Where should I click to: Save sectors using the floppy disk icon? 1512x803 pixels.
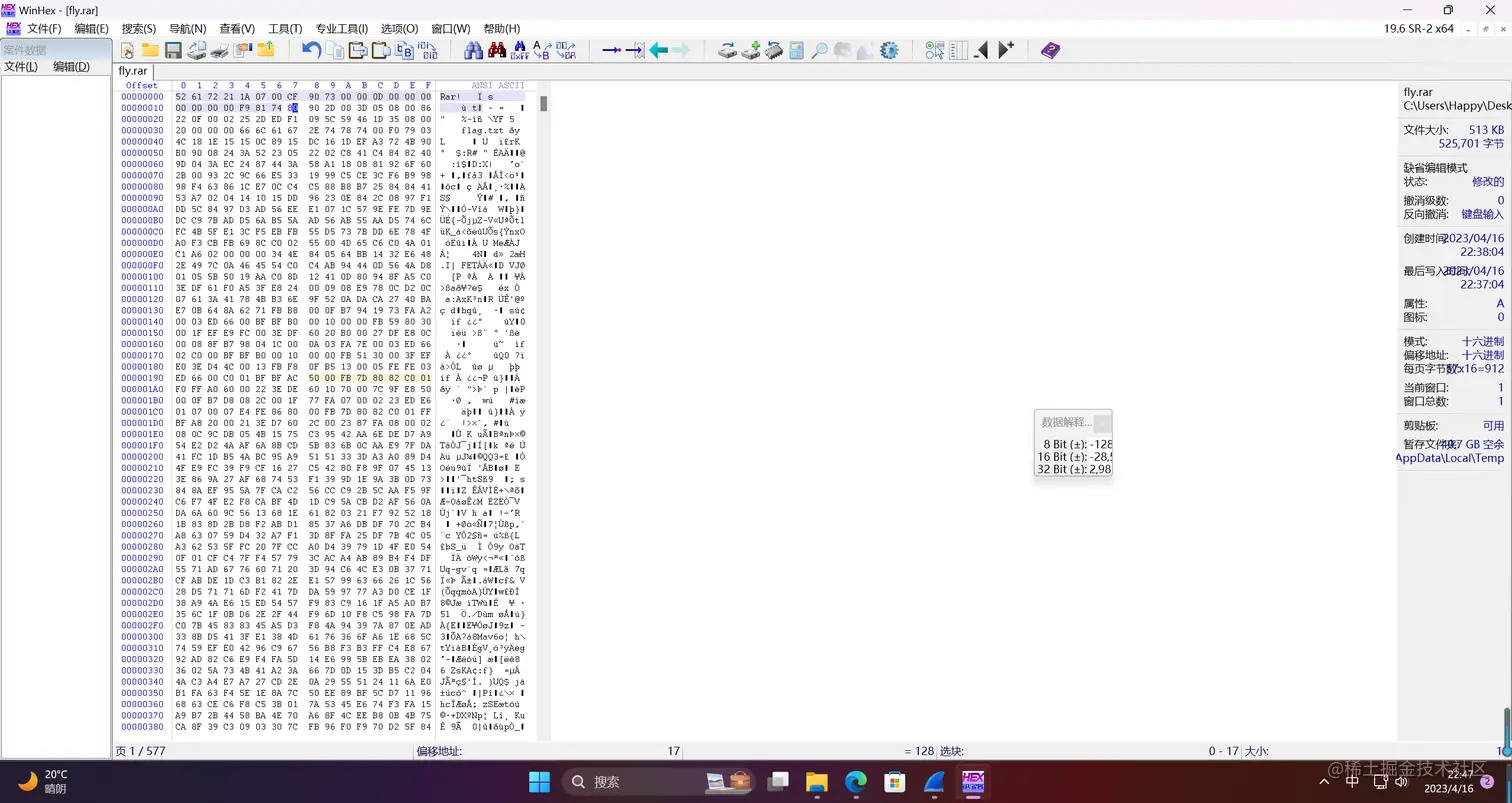(x=173, y=50)
